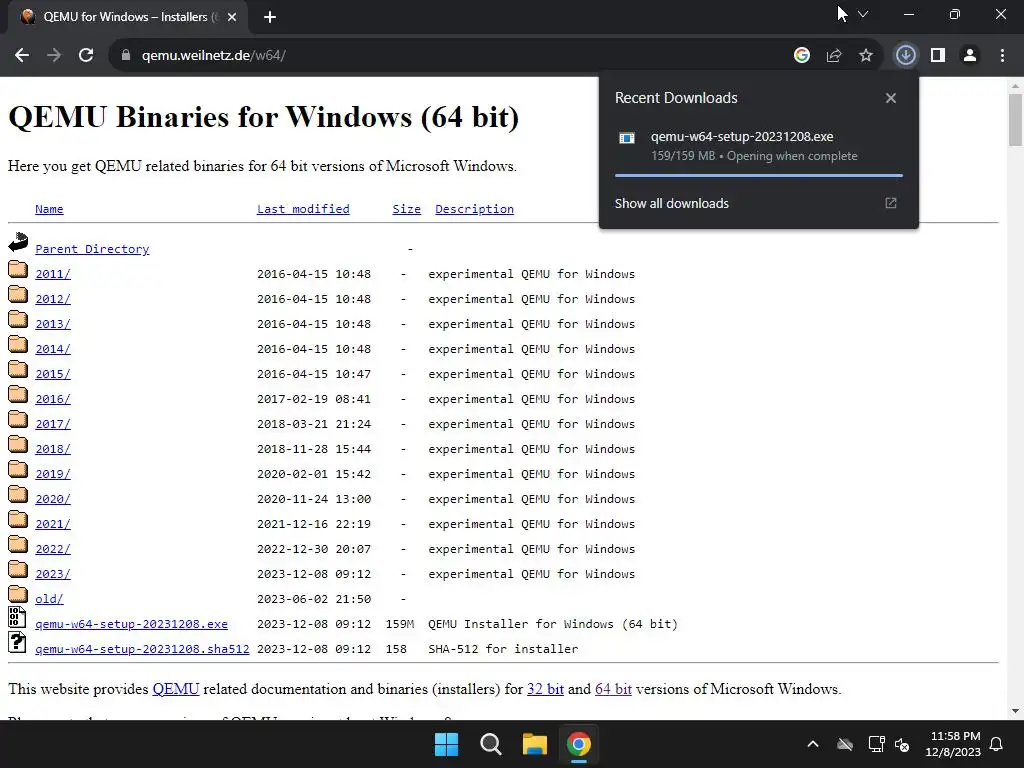
Task: Sort the listing by Name
Action: (49, 209)
